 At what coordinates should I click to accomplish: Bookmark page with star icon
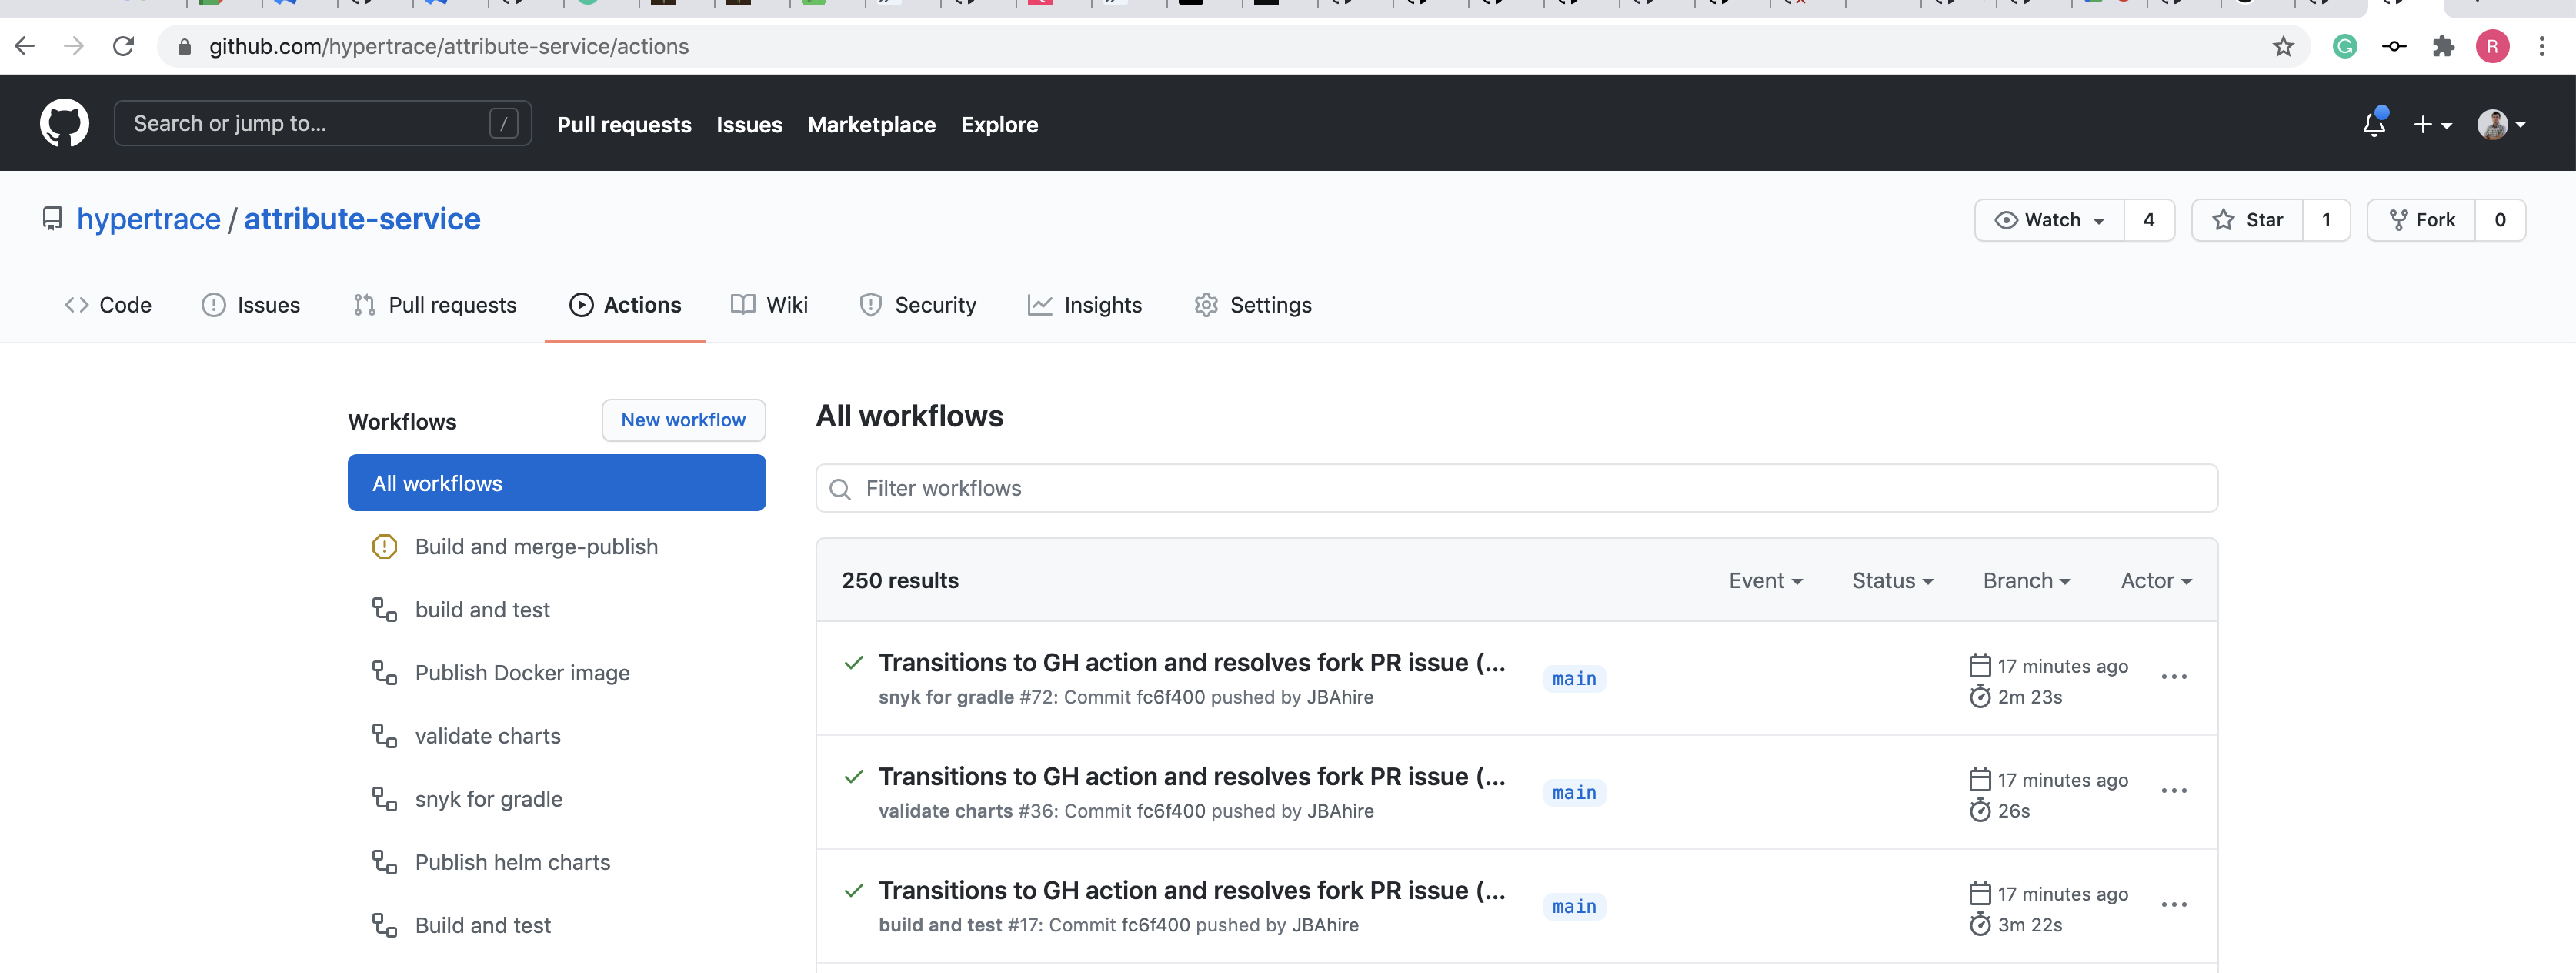[x=2283, y=46]
